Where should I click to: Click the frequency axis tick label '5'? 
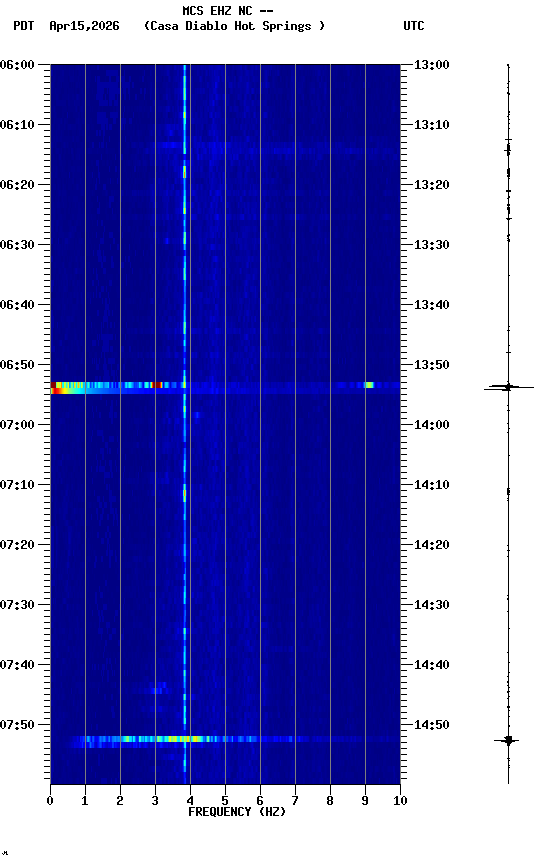pos(225,801)
